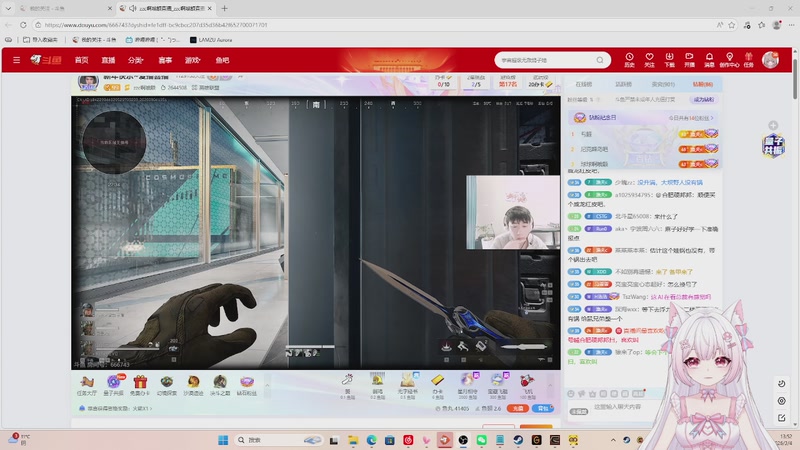Expand the 游戏 games dropdown
This screenshot has height=450, width=800.
point(192,60)
